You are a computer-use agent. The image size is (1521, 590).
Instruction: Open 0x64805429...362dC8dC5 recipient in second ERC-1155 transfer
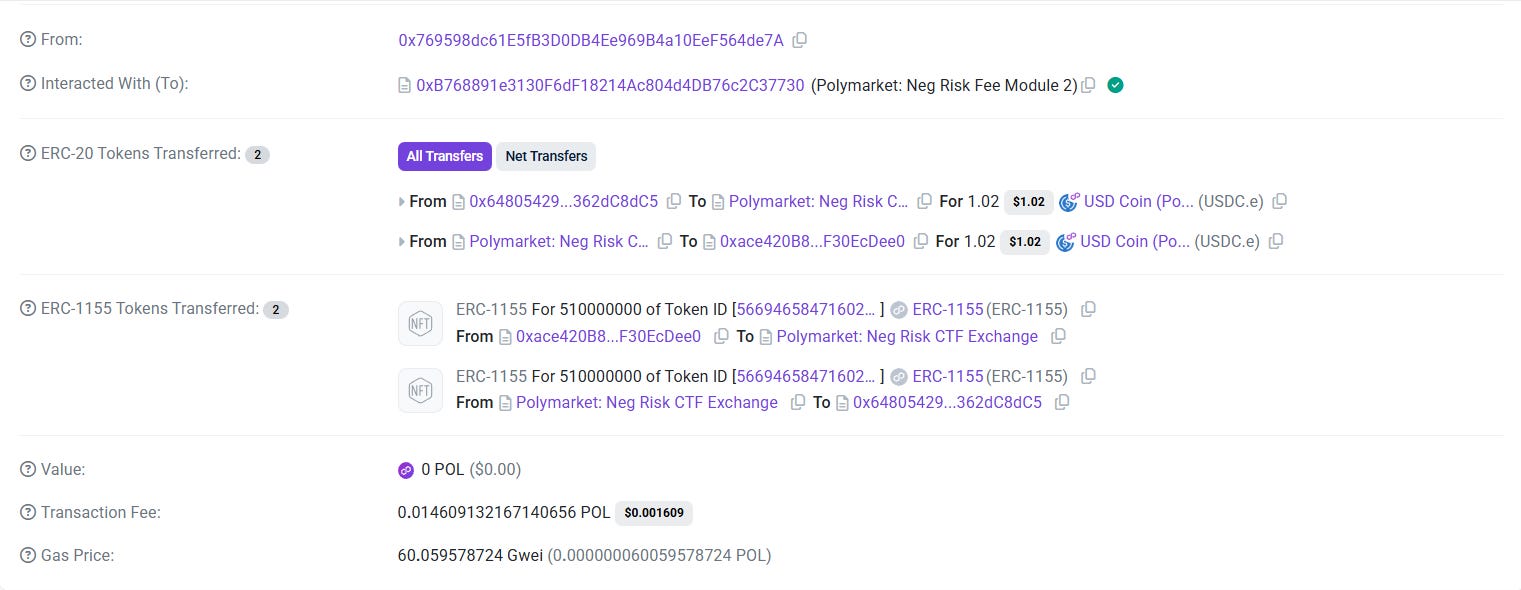[947, 403]
